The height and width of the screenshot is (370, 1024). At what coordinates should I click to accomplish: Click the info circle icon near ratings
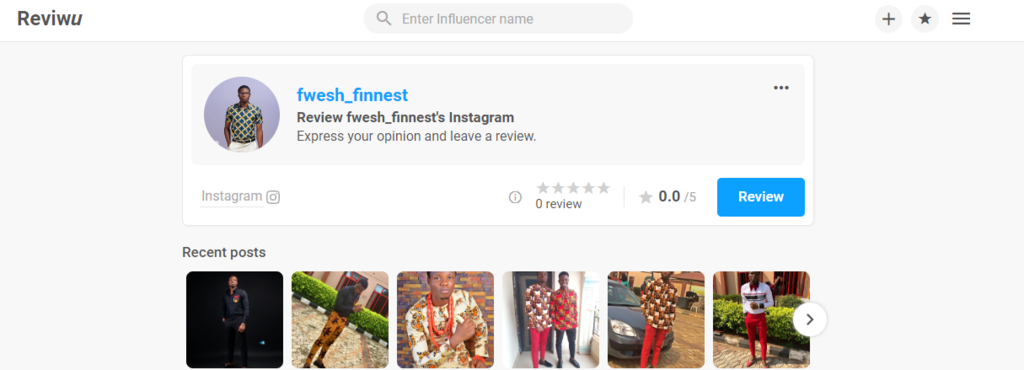515,197
